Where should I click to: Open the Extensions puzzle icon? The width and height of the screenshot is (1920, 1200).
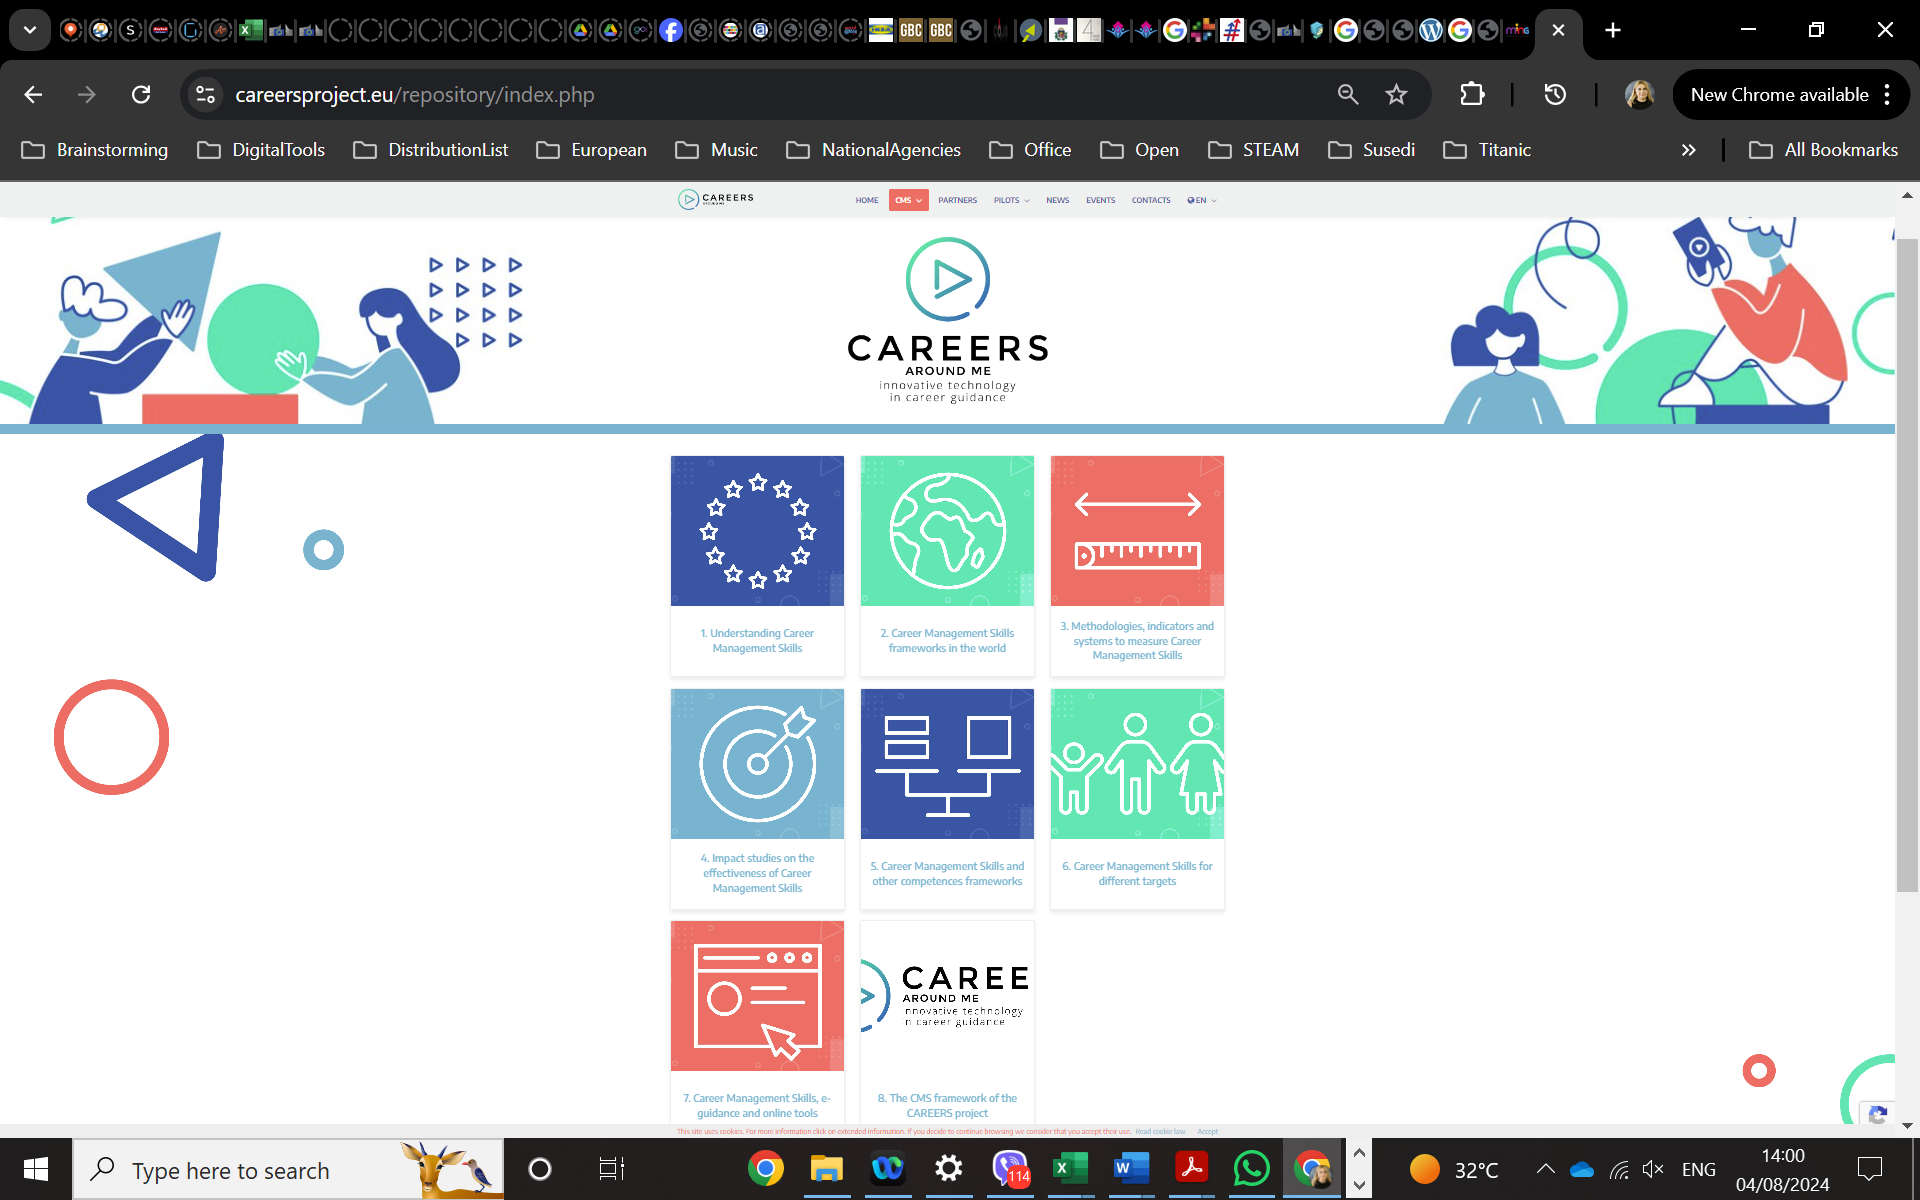pos(1472,94)
